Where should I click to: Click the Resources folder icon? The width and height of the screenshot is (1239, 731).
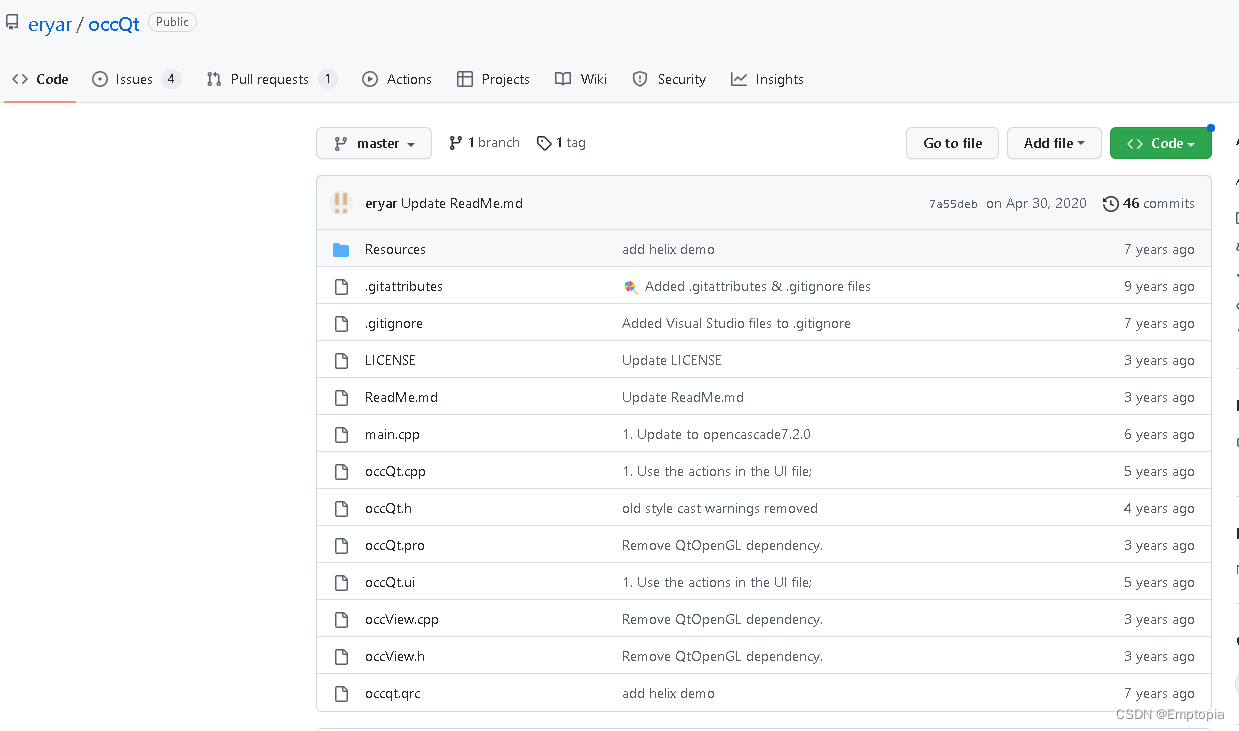341,249
